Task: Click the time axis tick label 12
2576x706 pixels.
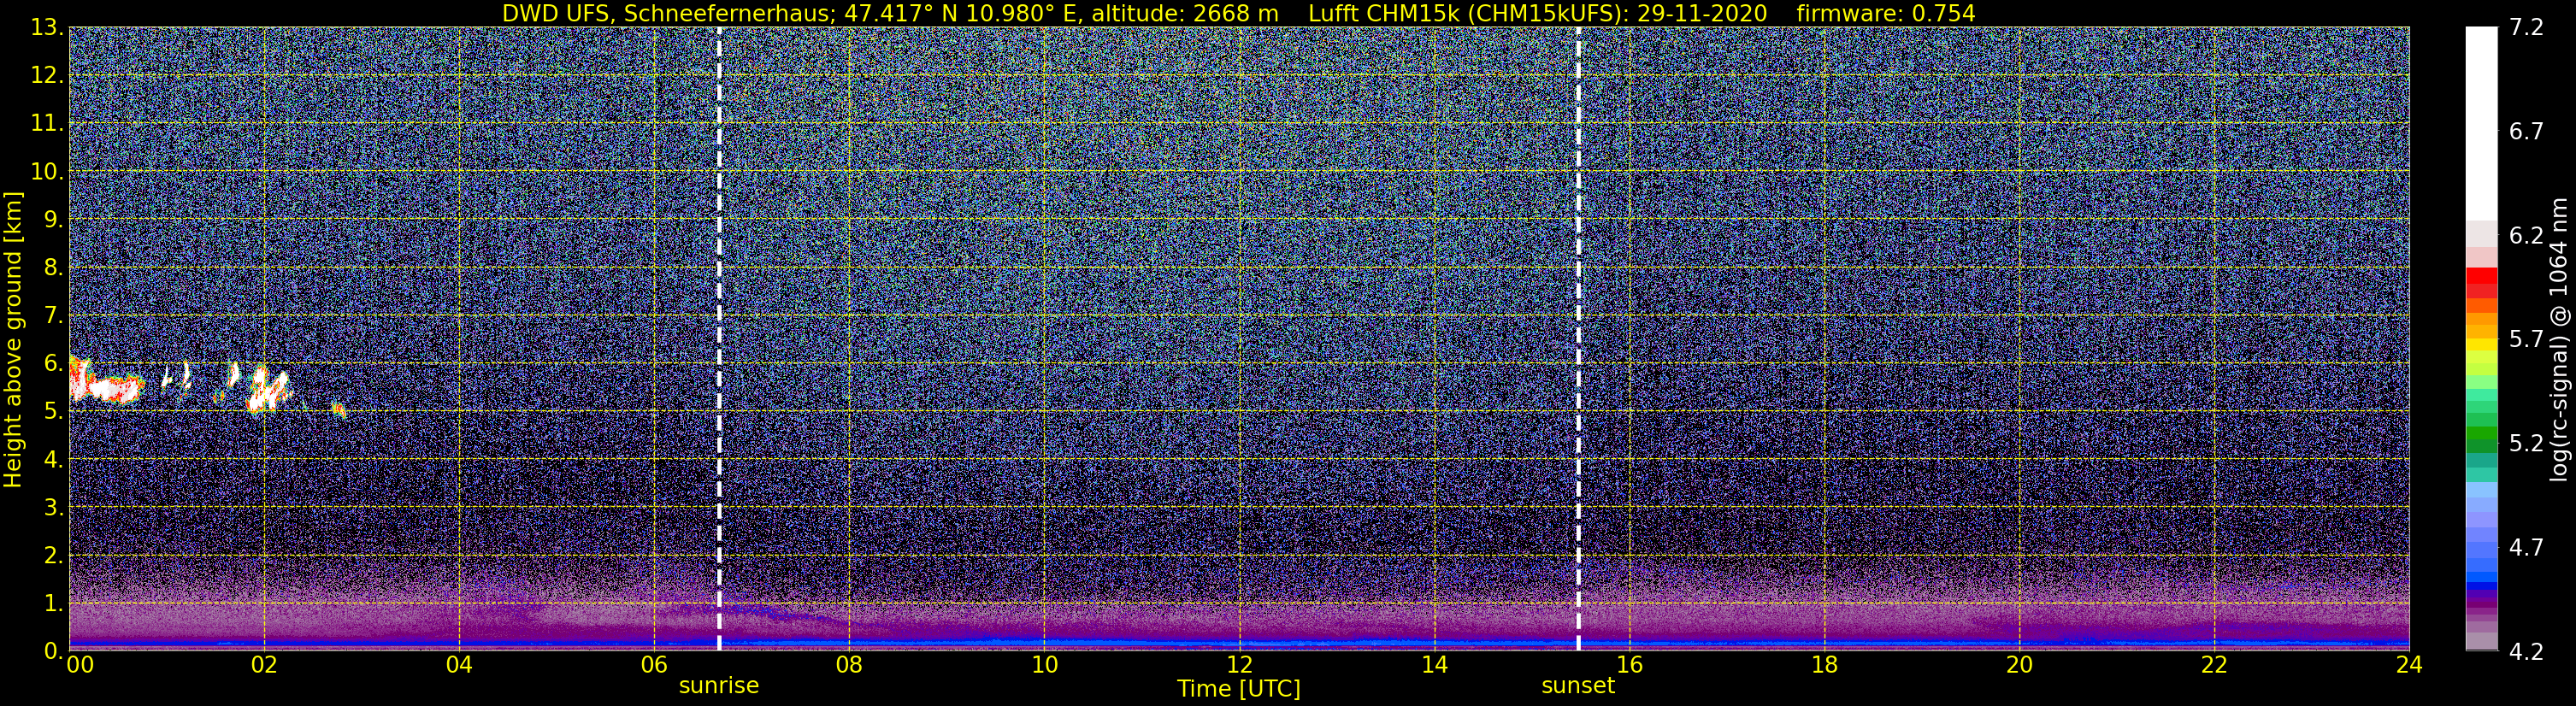Action: point(1239,665)
